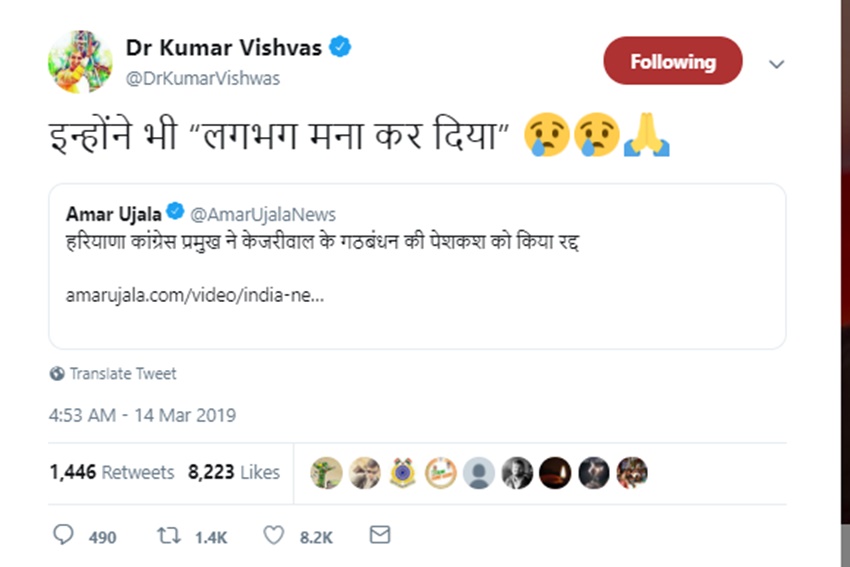850x567 pixels.
Task: Click Dr Kumar Vishvas verified badge
Action: point(341,47)
